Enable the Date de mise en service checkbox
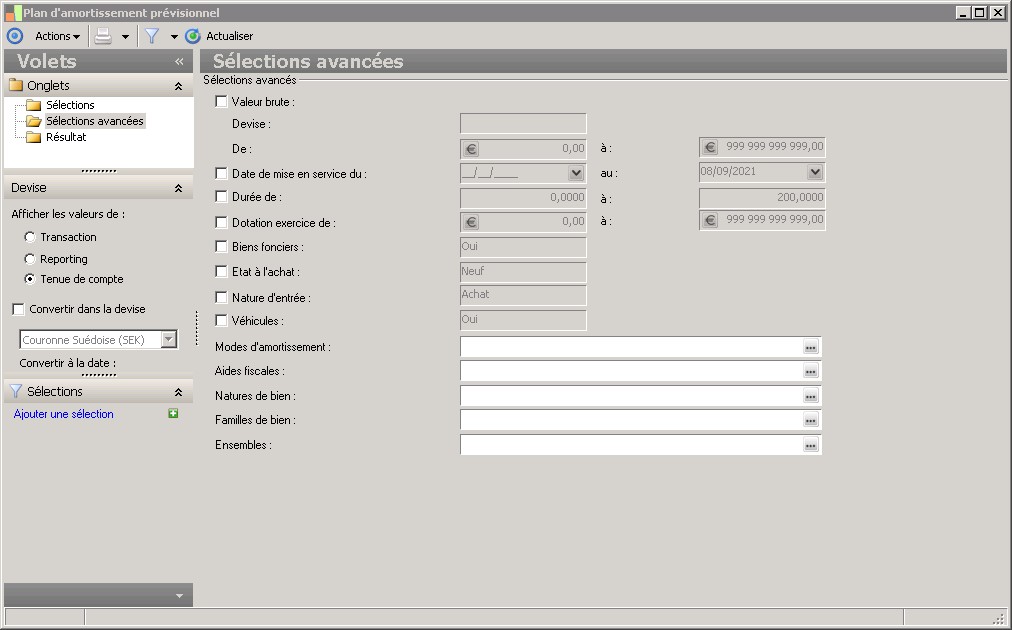The image size is (1012, 630). (x=221, y=173)
